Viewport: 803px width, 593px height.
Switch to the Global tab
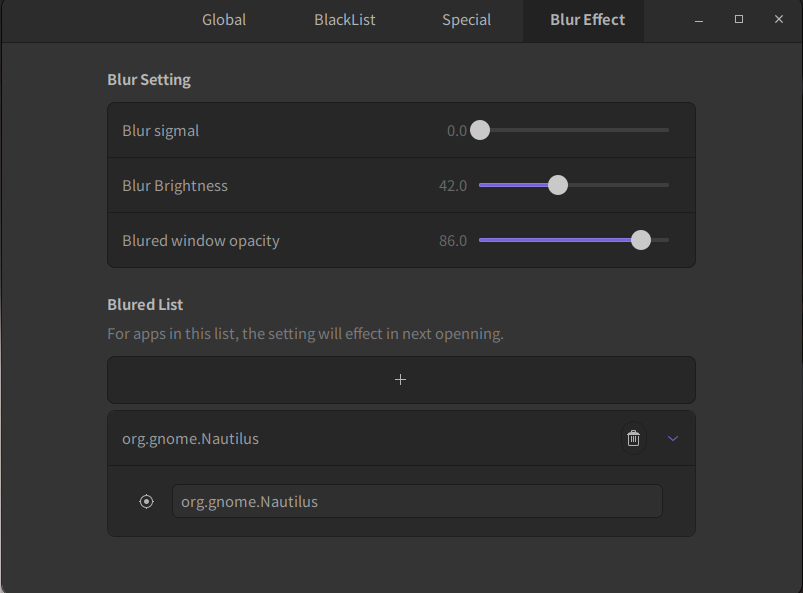(x=224, y=20)
